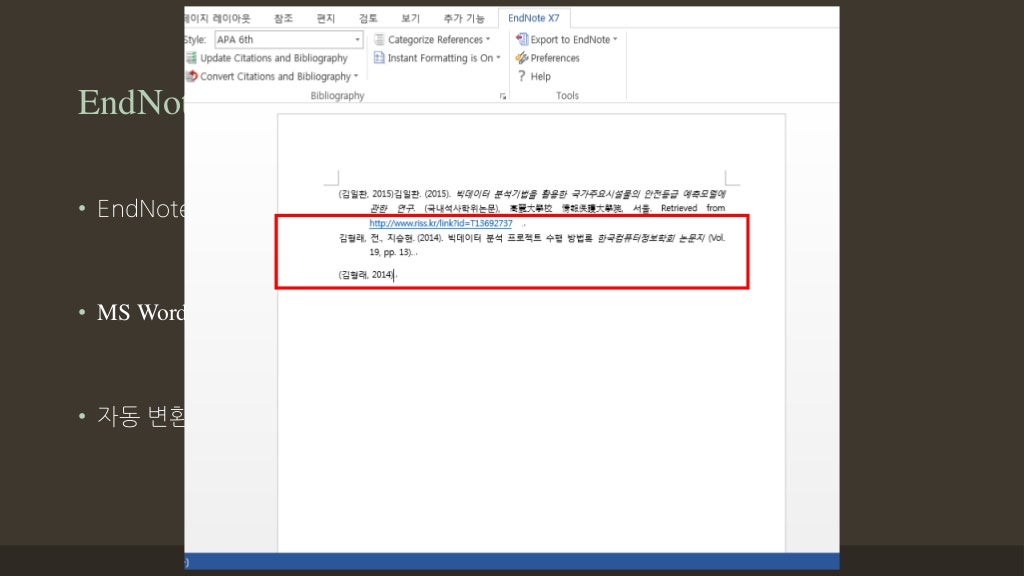Open the 추가 기능 ribbon tab
This screenshot has height=576, width=1024.
click(464, 18)
